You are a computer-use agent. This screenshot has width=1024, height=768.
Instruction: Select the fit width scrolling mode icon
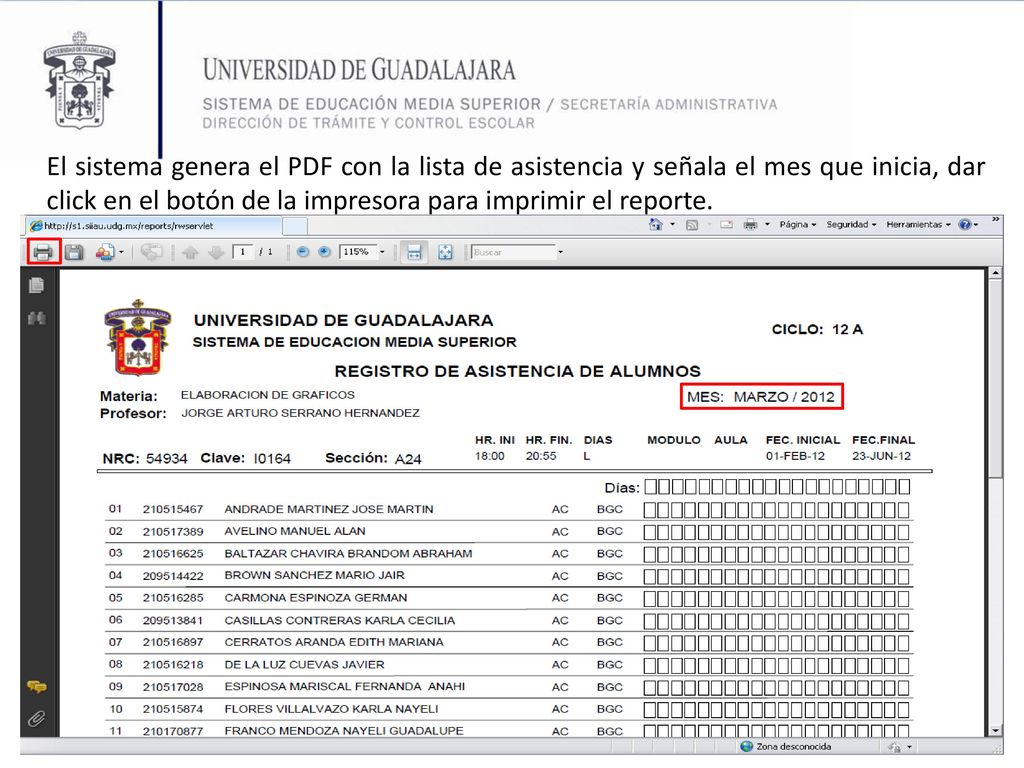[x=414, y=252]
